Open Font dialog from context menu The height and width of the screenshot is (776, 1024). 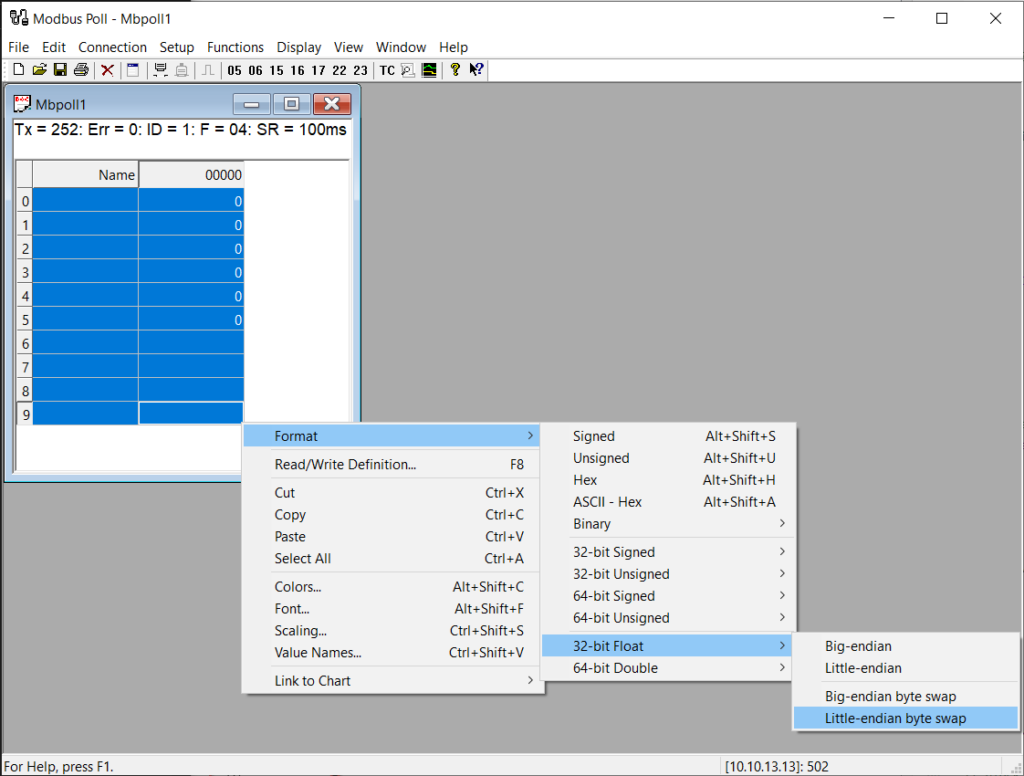pos(391,609)
